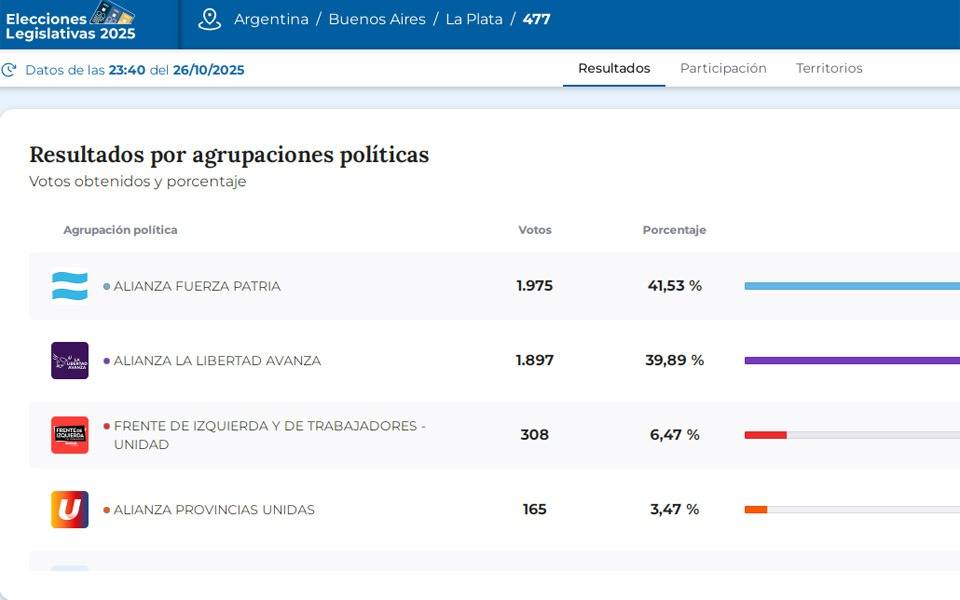Click the 477 breadcrumb entry

537,19
